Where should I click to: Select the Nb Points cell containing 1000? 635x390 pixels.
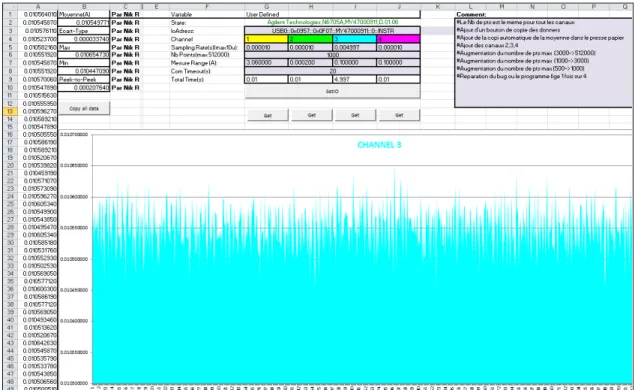point(332,55)
